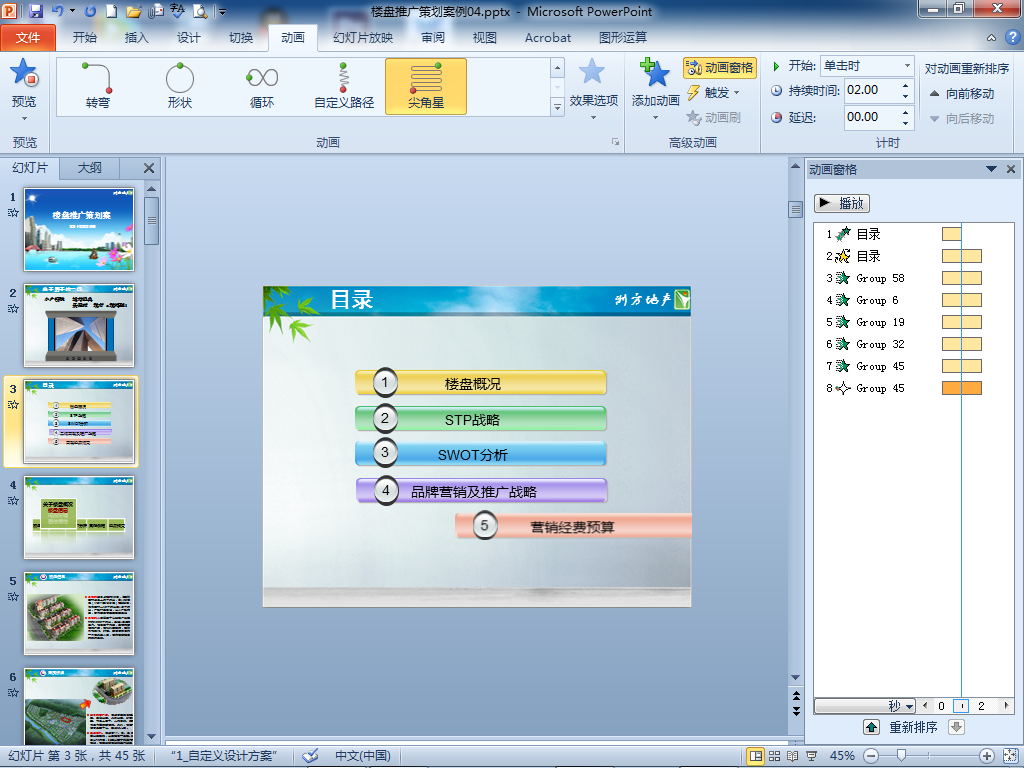This screenshot has width=1024, height=768.
Task: Fit slide to current window icon
Action: point(1009,756)
